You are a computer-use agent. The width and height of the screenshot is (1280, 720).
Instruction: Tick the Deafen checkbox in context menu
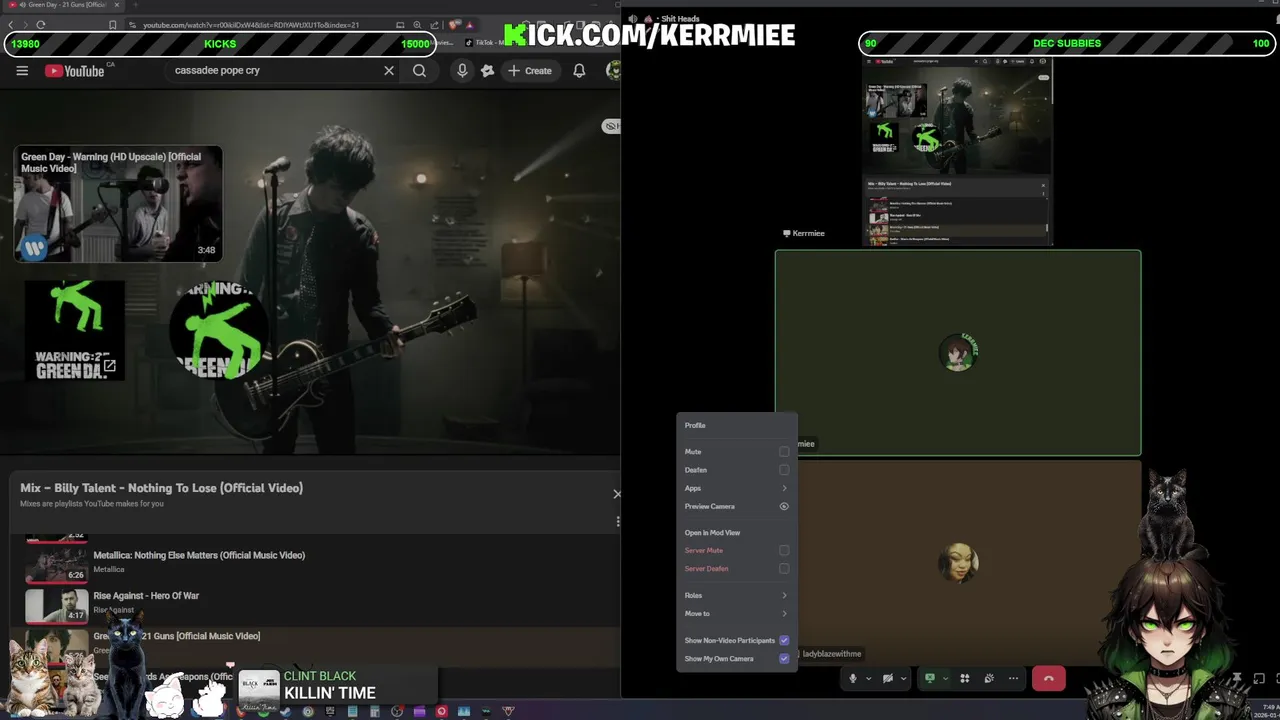(x=784, y=470)
